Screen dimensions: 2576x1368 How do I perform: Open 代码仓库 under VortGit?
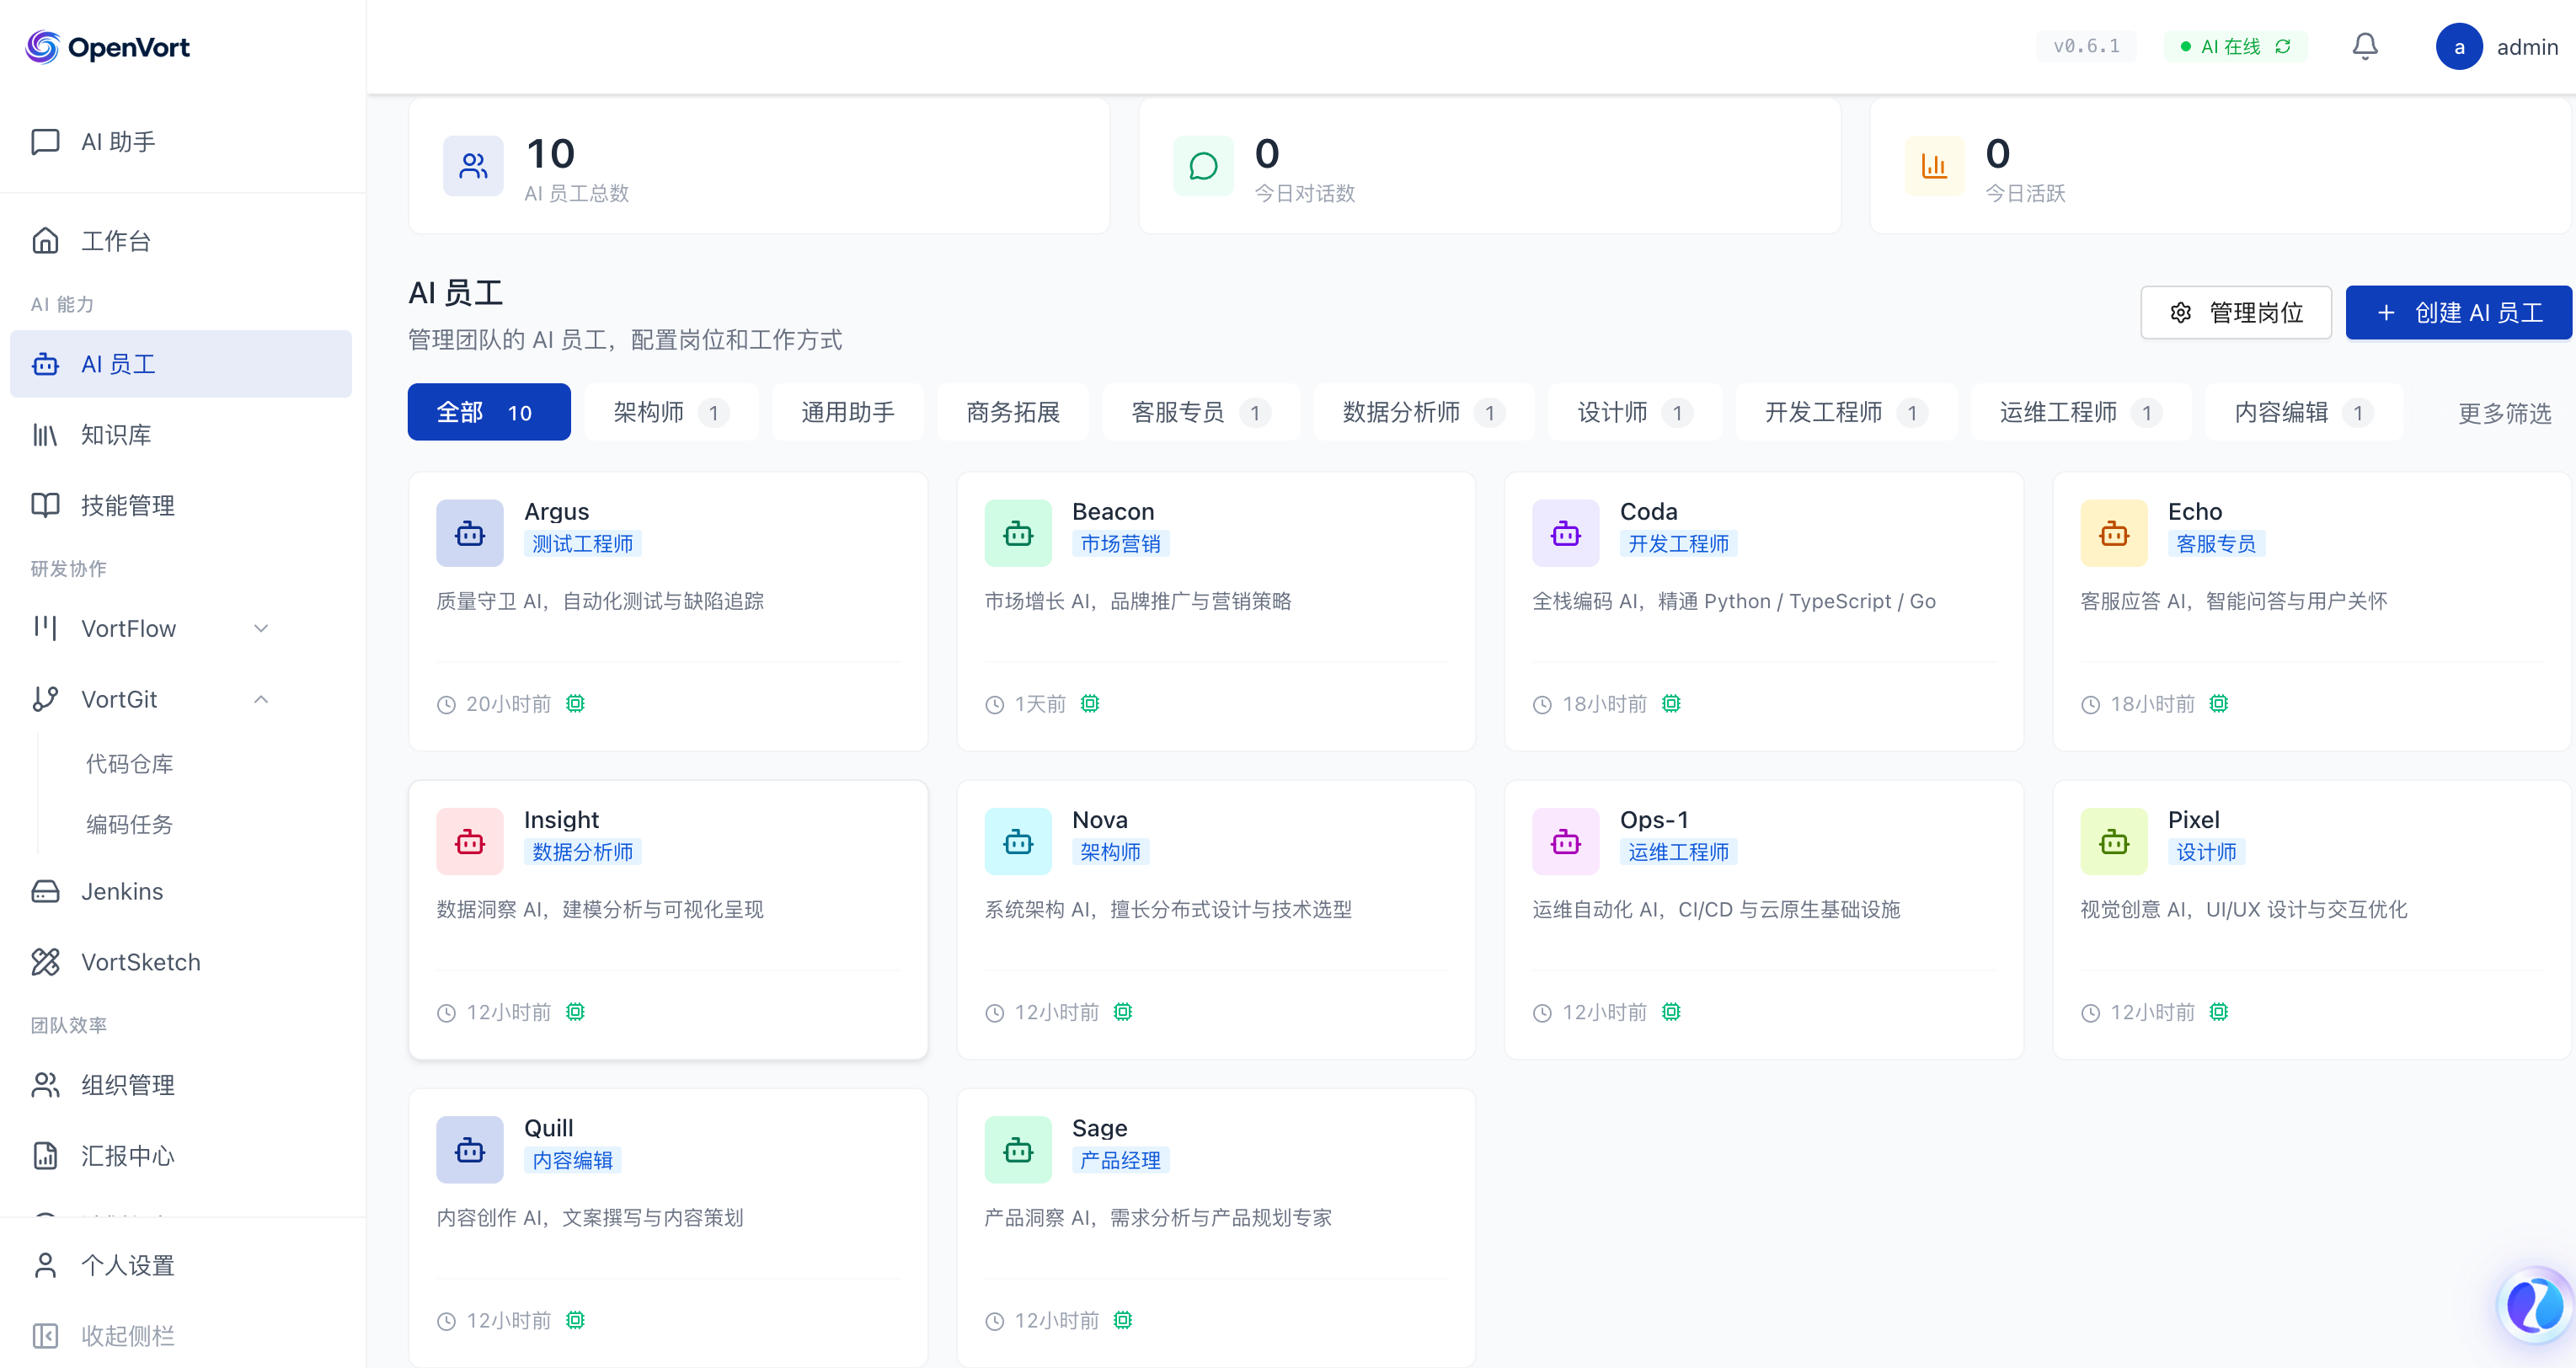(129, 764)
